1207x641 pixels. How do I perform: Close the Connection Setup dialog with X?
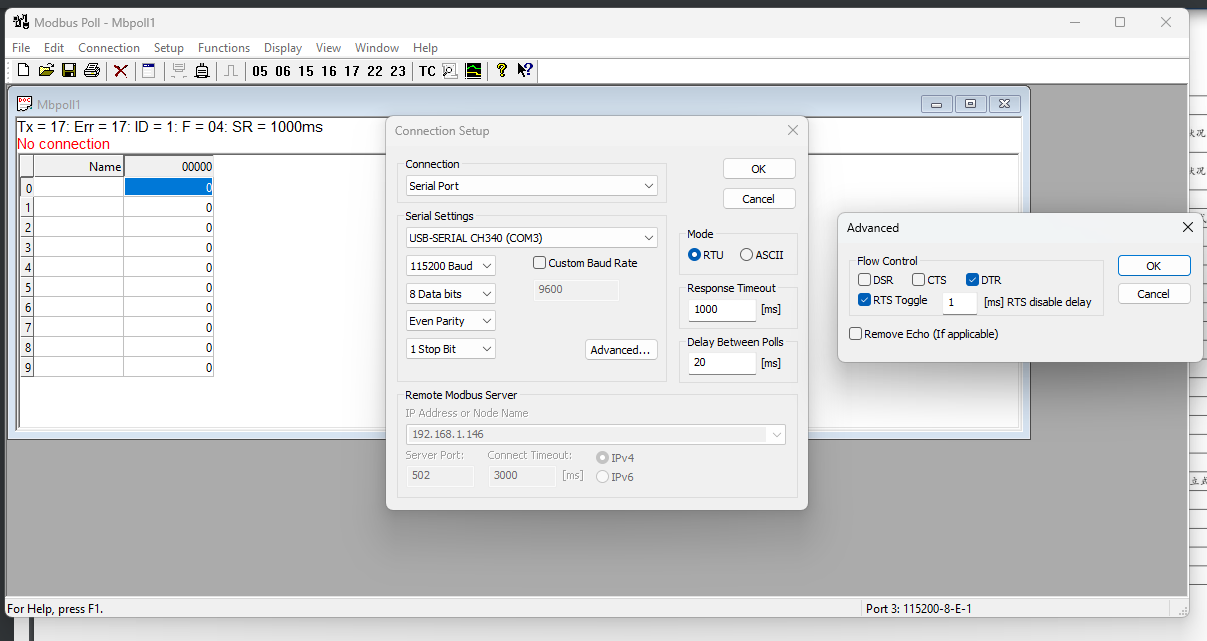click(x=793, y=130)
